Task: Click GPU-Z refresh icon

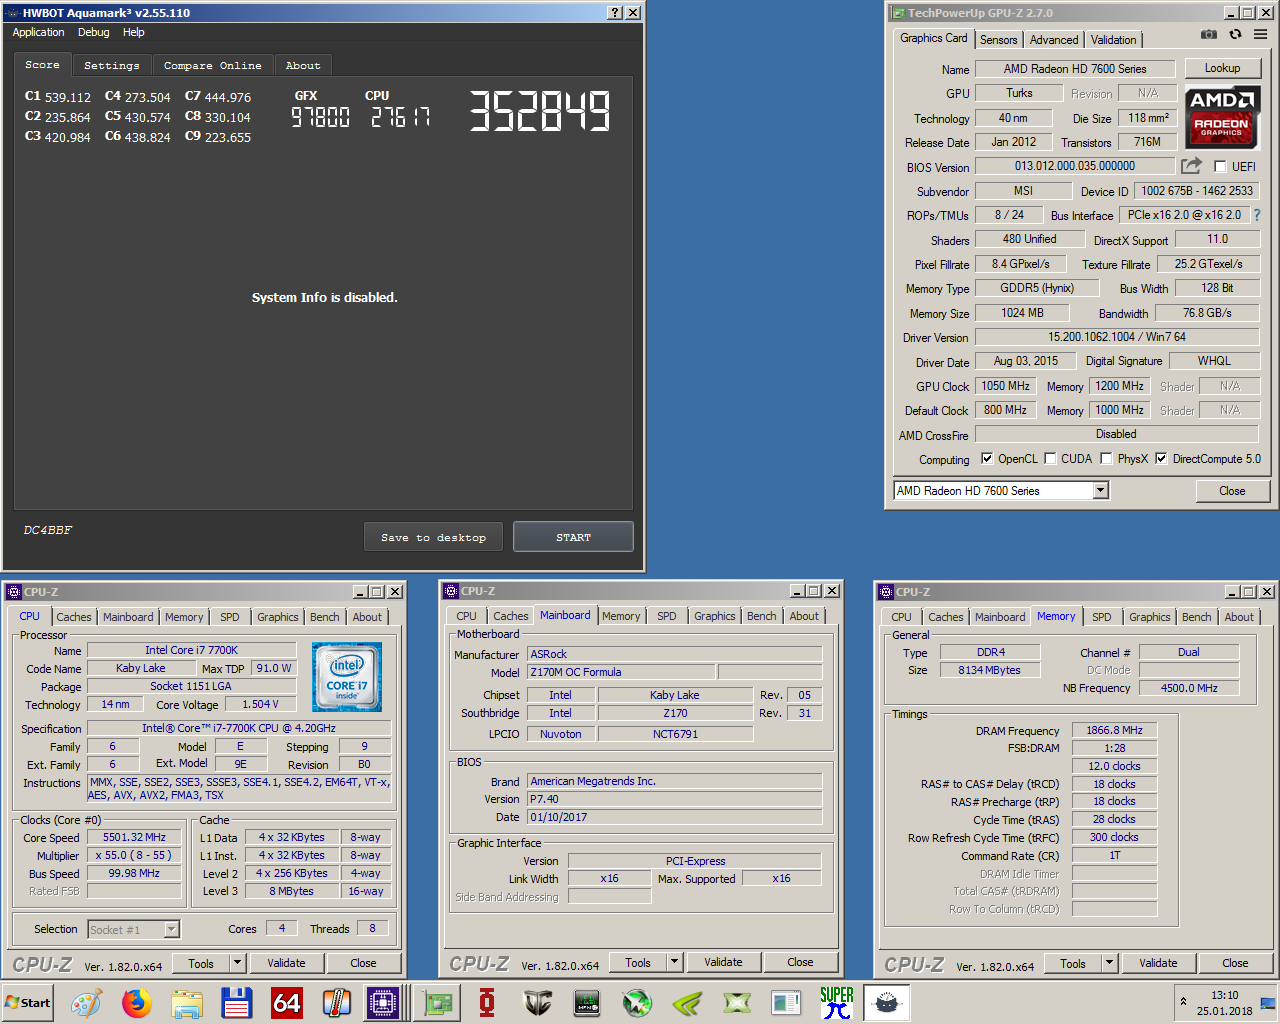Action: 1235,34
